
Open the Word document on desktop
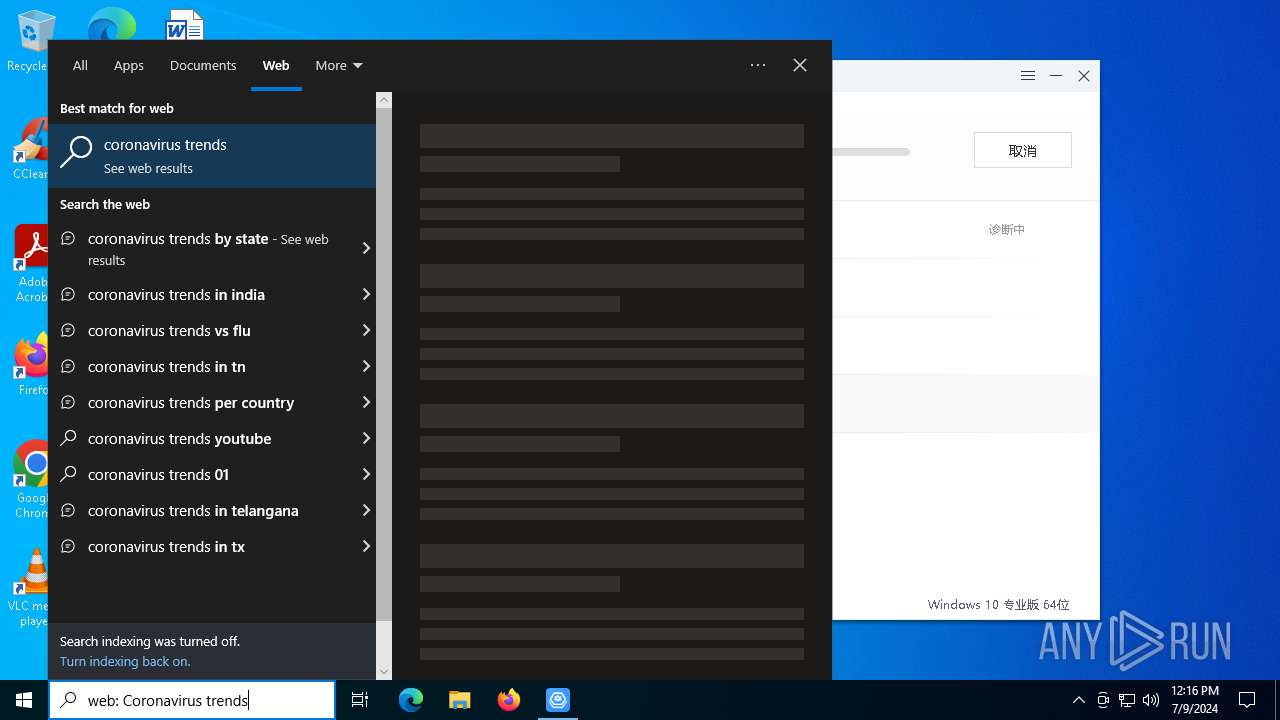tap(185, 24)
